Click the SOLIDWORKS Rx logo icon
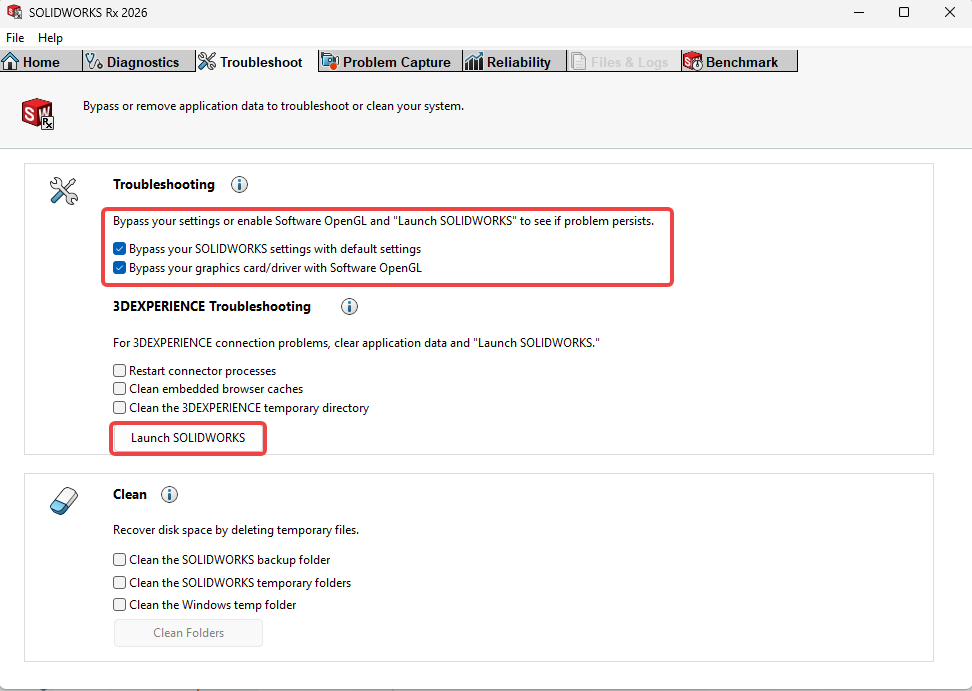This screenshot has width=972, height=691. coord(38,113)
